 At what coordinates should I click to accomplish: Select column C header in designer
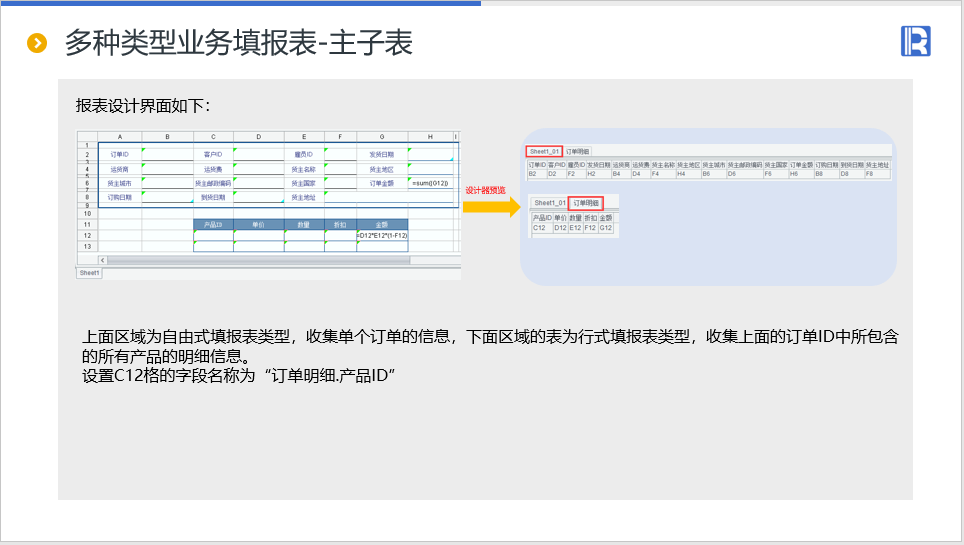click(213, 137)
